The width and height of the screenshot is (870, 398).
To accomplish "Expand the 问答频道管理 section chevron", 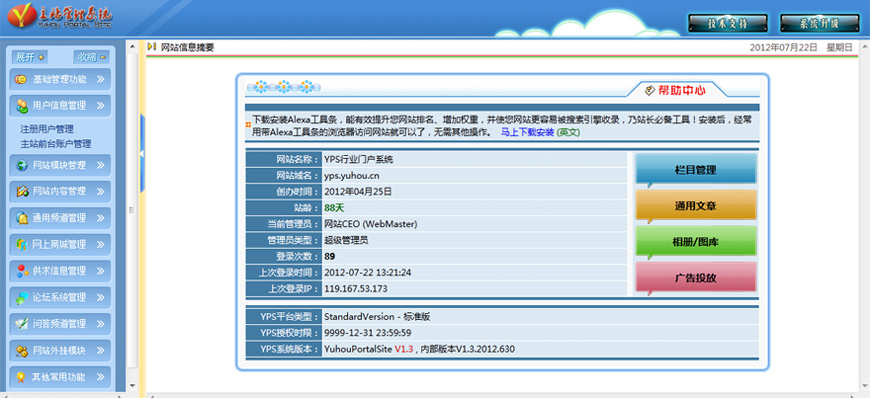I will point(100,324).
